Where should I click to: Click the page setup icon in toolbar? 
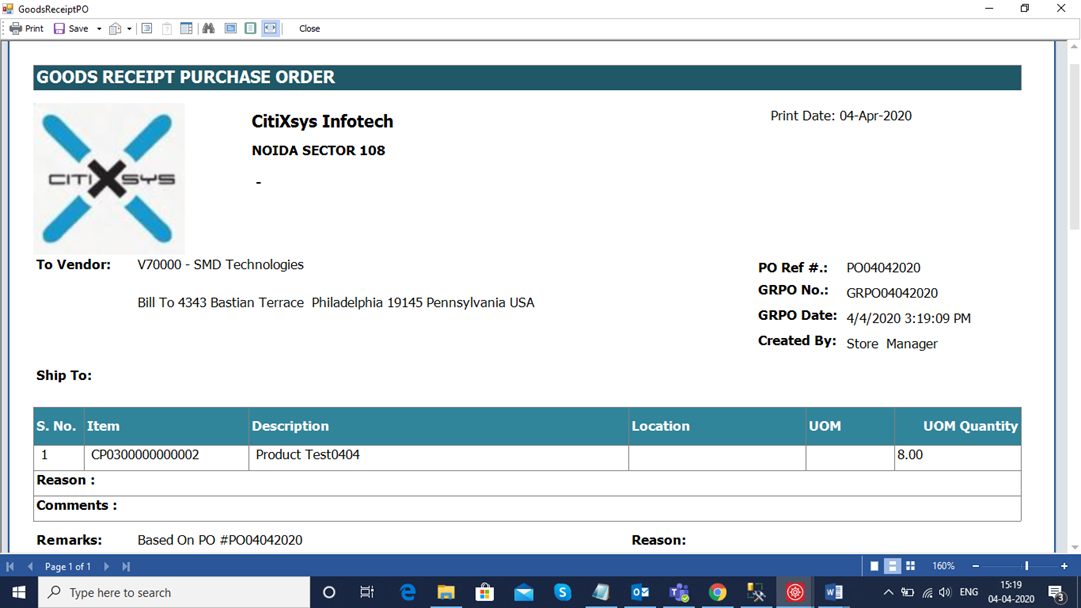point(147,28)
